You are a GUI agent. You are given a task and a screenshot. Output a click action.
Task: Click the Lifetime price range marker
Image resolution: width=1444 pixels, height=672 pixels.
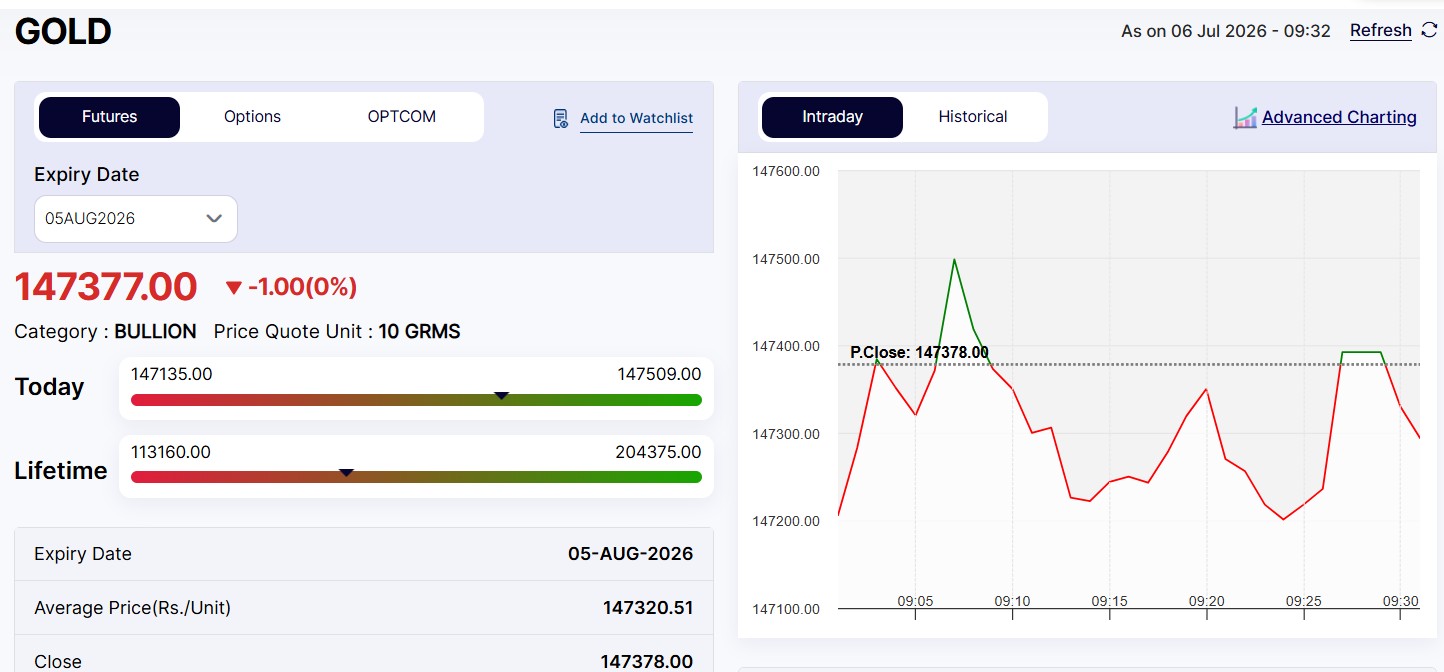[346, 472]
